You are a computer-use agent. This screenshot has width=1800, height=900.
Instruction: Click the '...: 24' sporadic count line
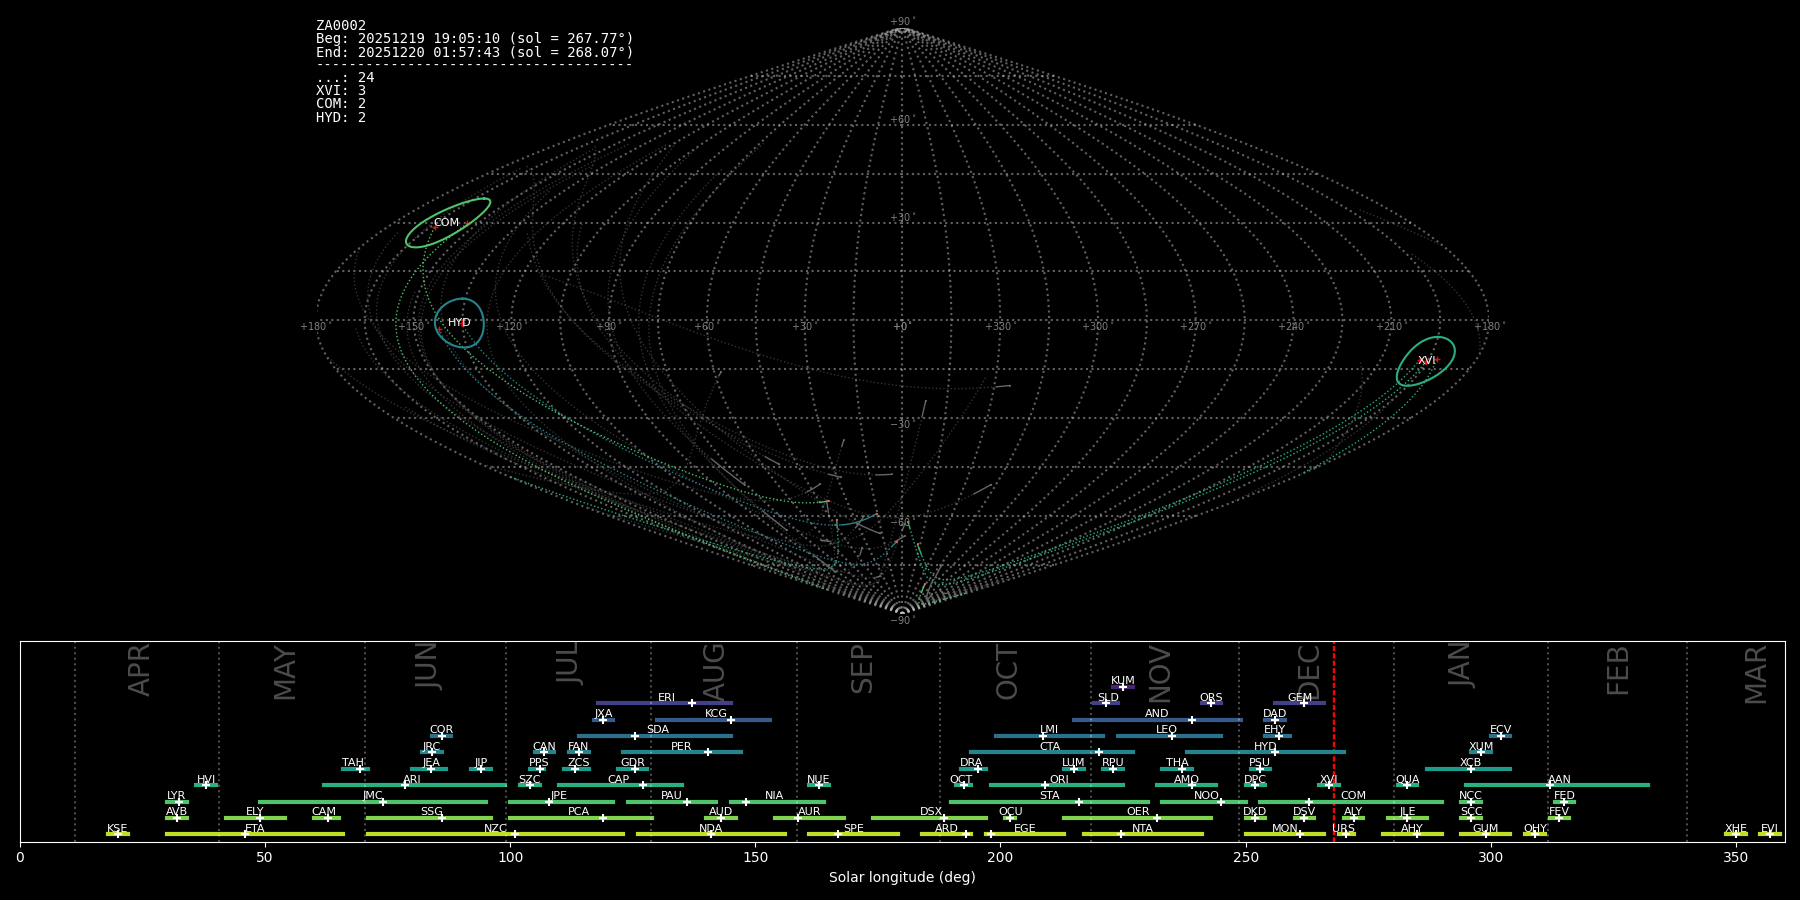pos(345,78)
